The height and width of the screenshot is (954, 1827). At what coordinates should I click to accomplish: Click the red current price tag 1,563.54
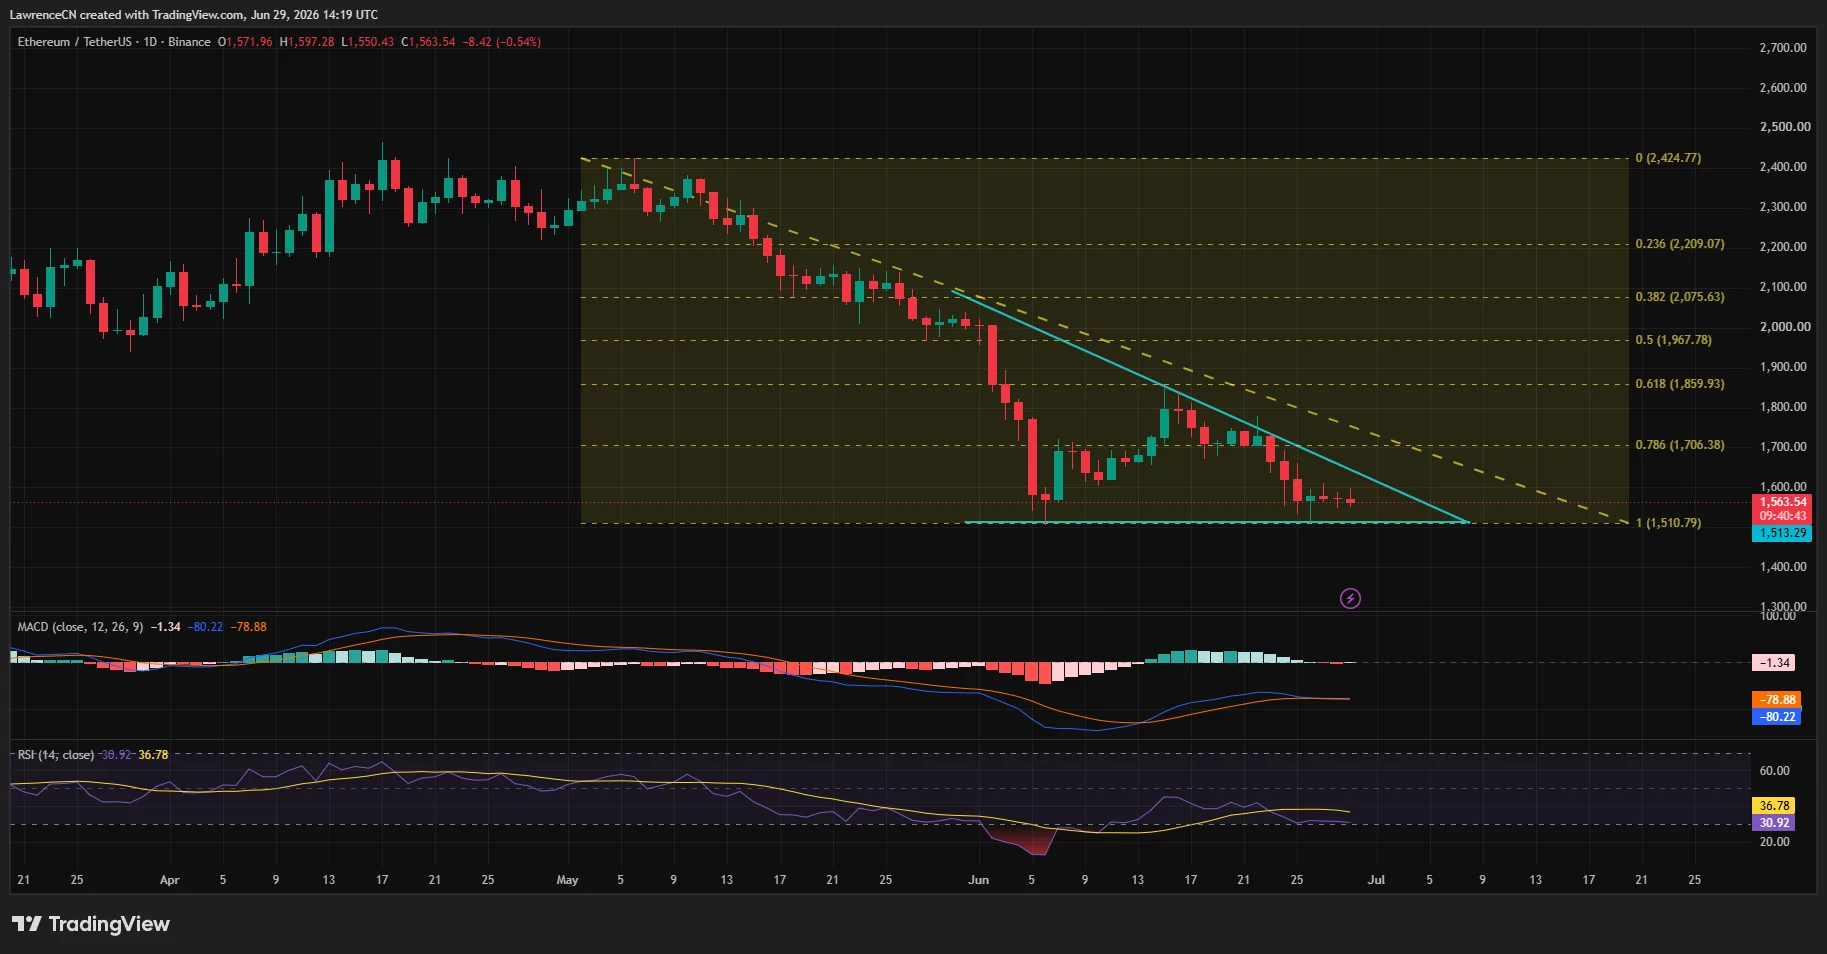coord(1782,502)
